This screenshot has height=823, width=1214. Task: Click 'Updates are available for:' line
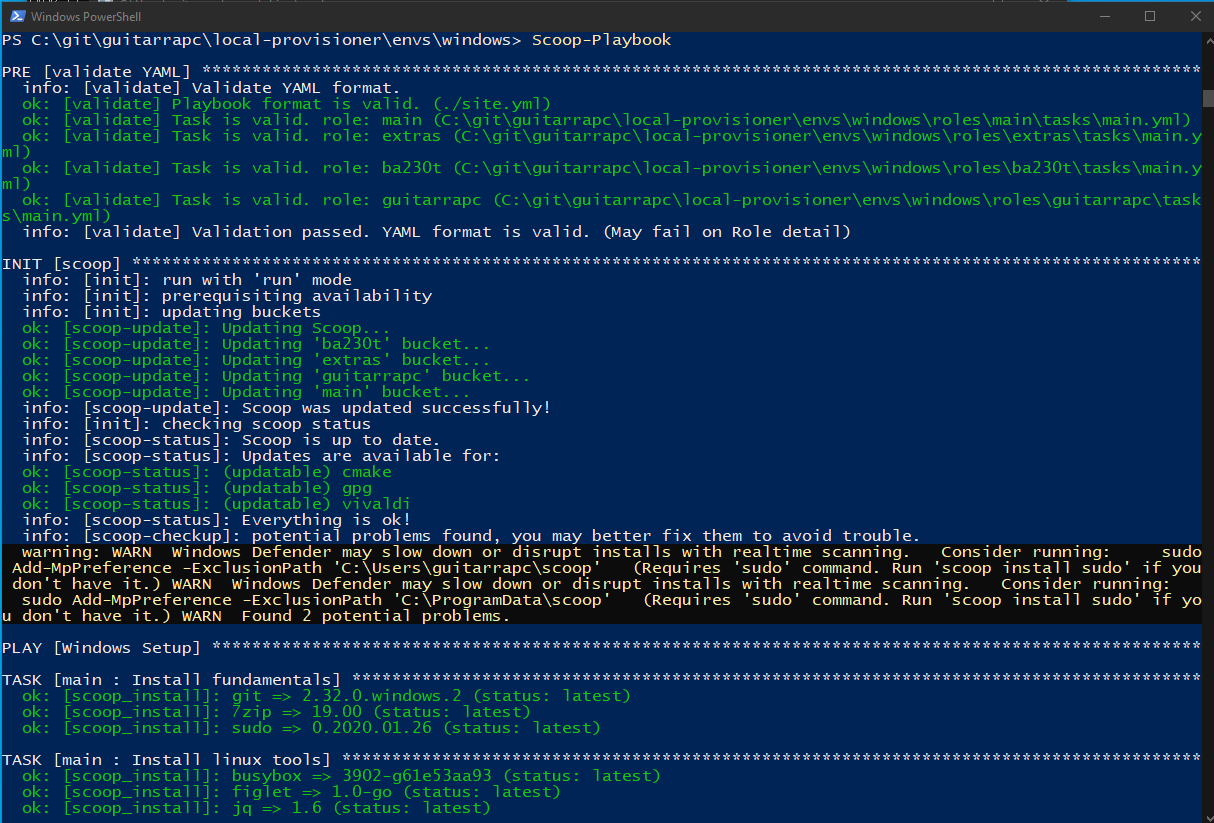(261, 456)
